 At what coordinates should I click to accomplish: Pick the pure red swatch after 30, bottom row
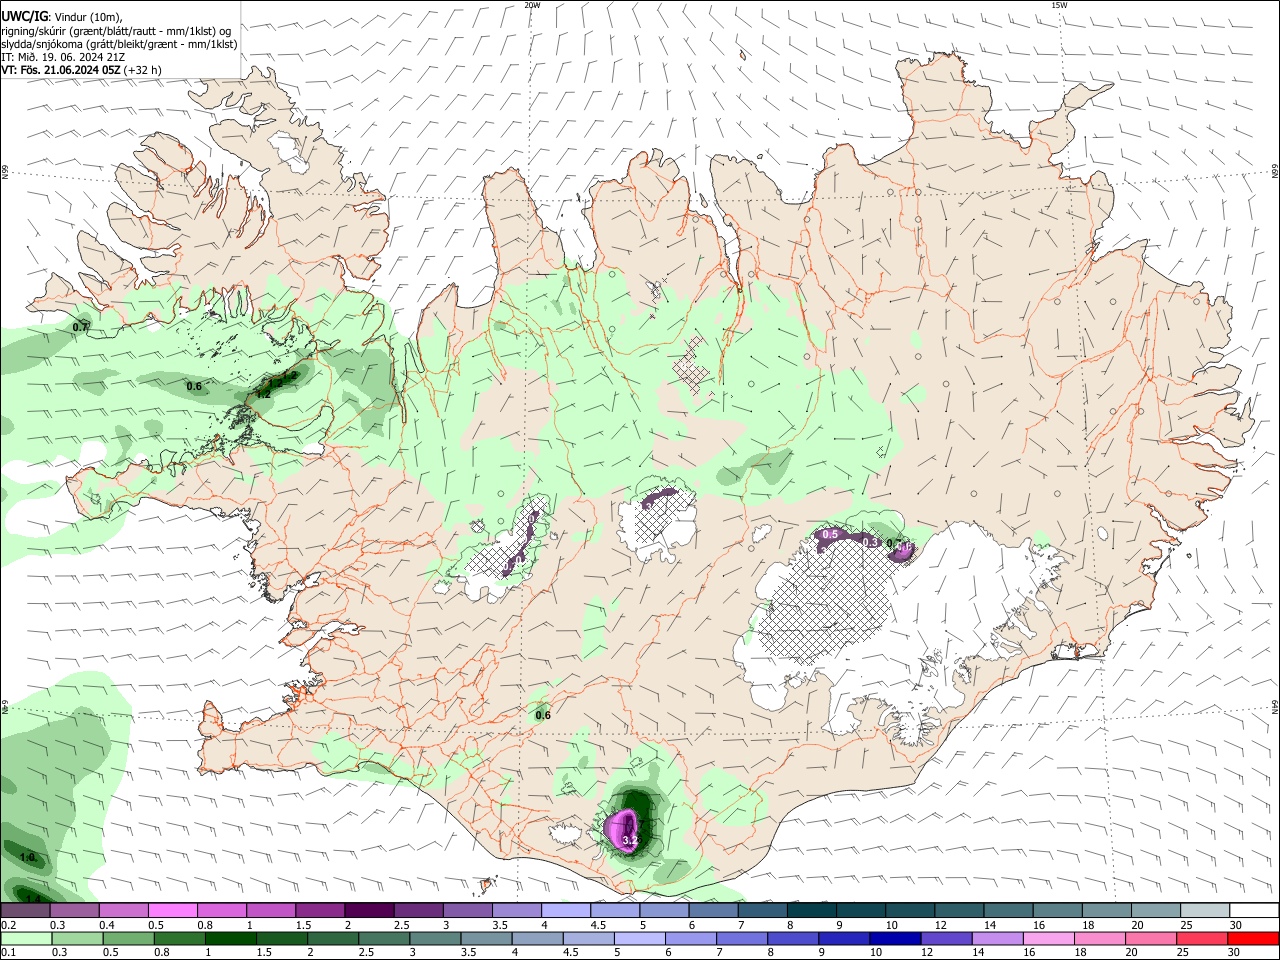[1254, 938]
